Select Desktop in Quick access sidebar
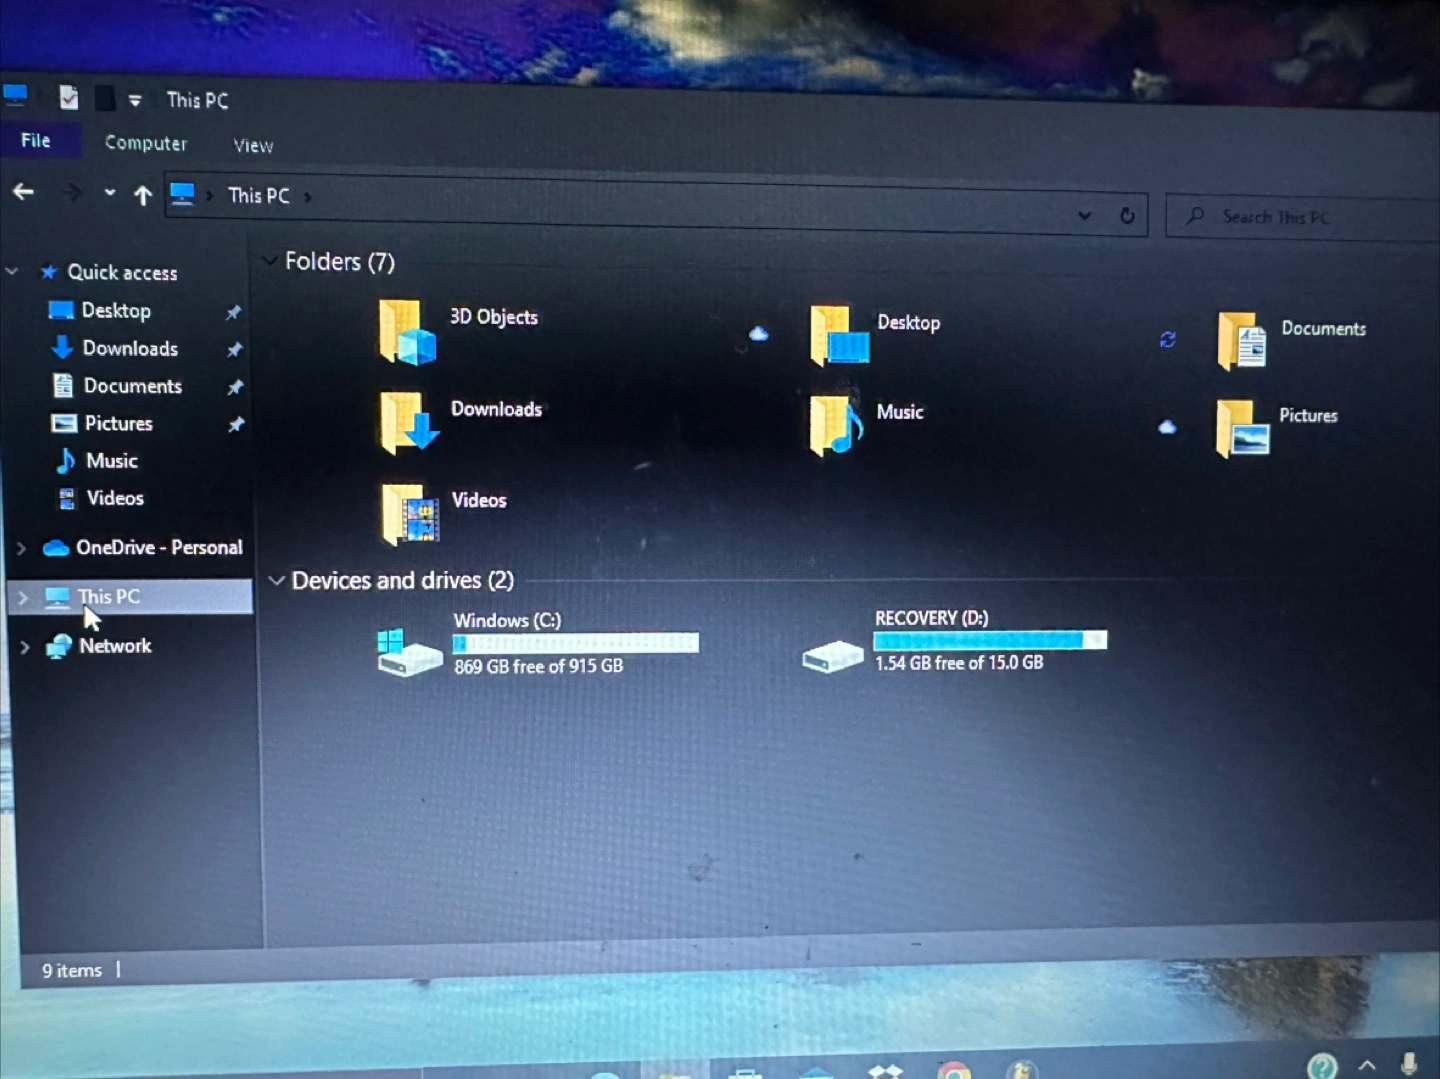Viewport: 1440px width, 1079px height. point(117,311)
